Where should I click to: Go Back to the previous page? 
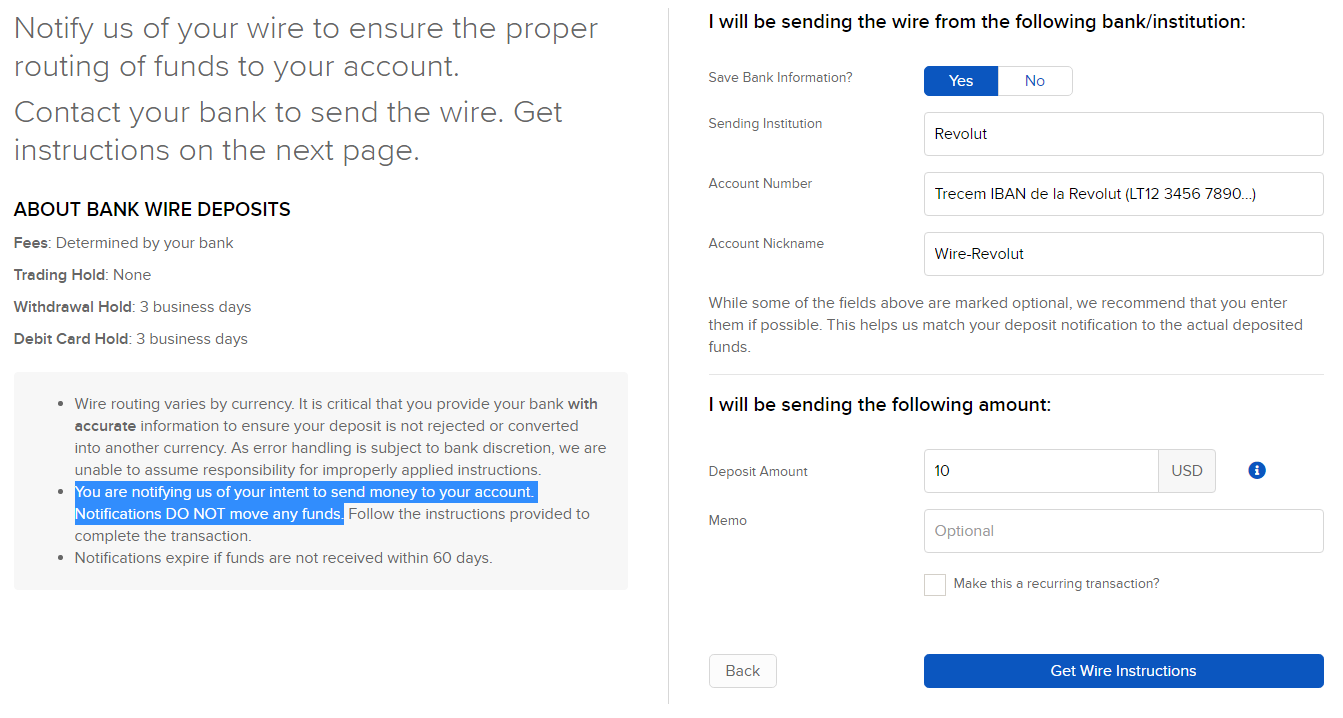click(x=742, y=671)
